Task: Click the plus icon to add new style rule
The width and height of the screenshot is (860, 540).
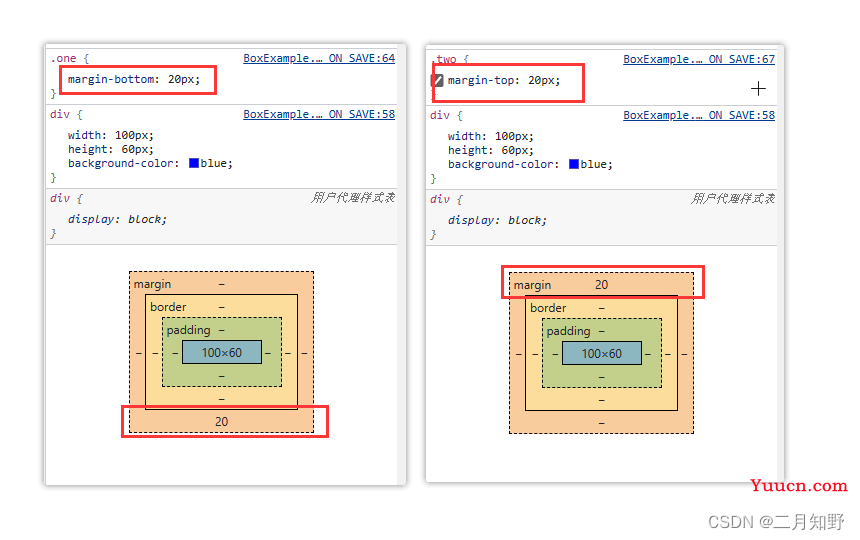Action: pos(758,88)
